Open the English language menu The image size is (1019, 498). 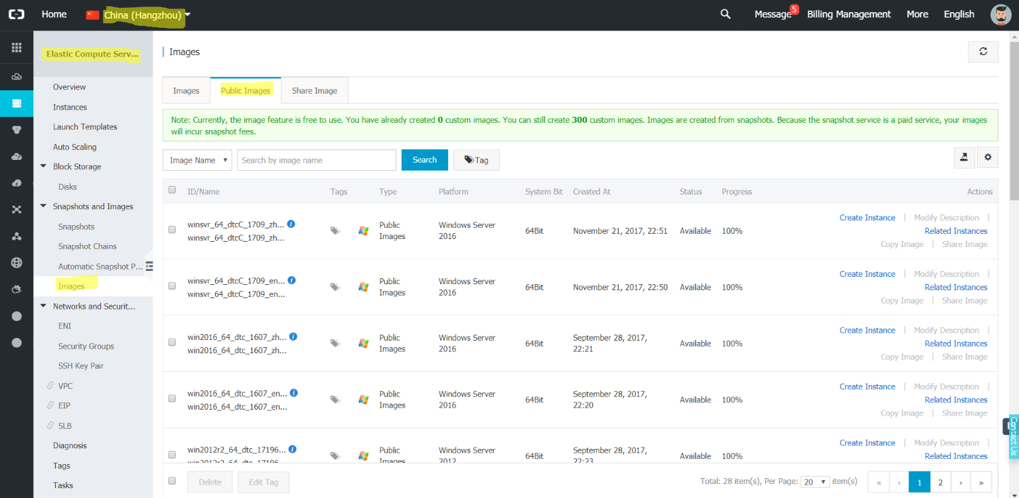point(959,14)
